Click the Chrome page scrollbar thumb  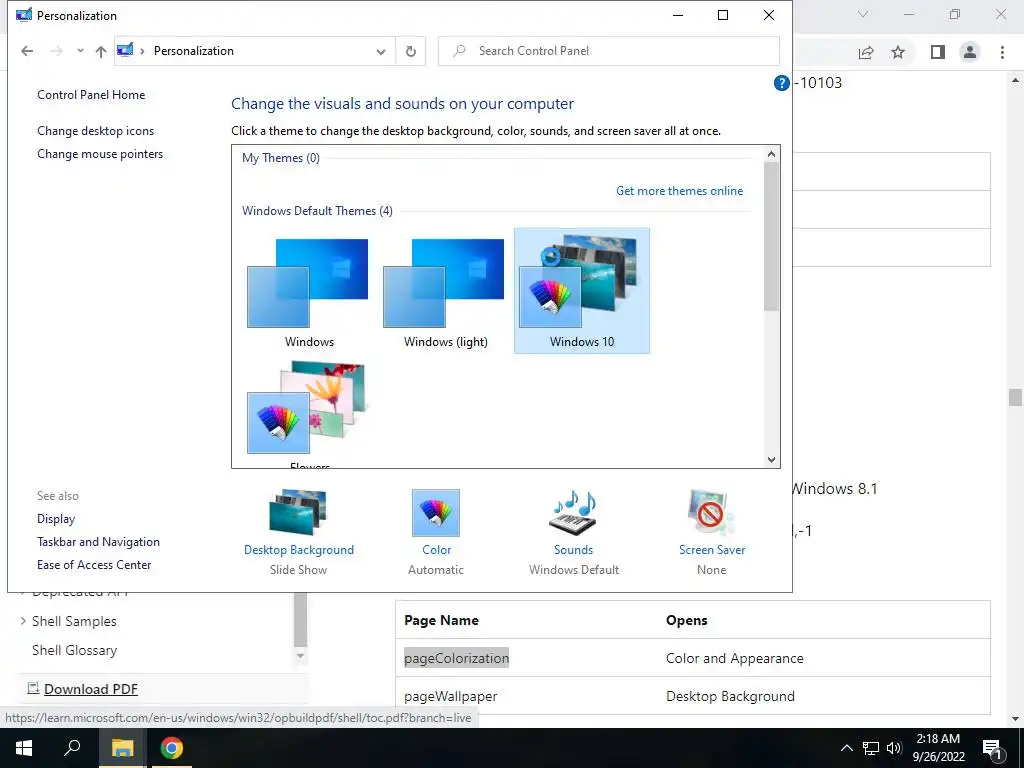[x=1015, y=398]
